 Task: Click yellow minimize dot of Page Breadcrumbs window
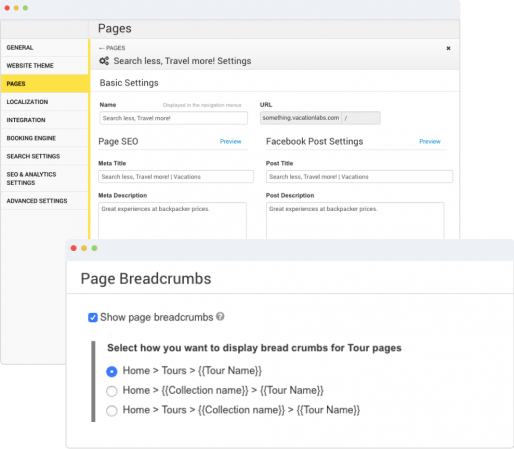84,248
